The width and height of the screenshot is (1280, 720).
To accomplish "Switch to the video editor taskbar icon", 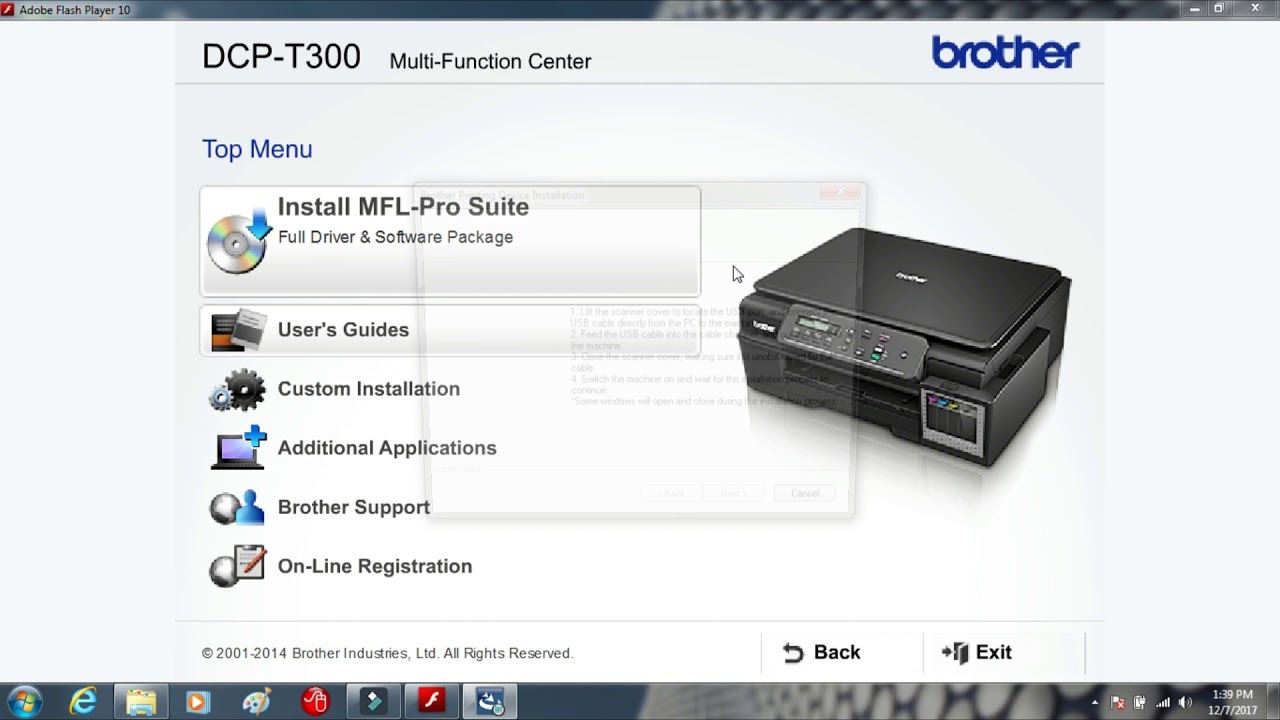I will (x=373, y=702).
